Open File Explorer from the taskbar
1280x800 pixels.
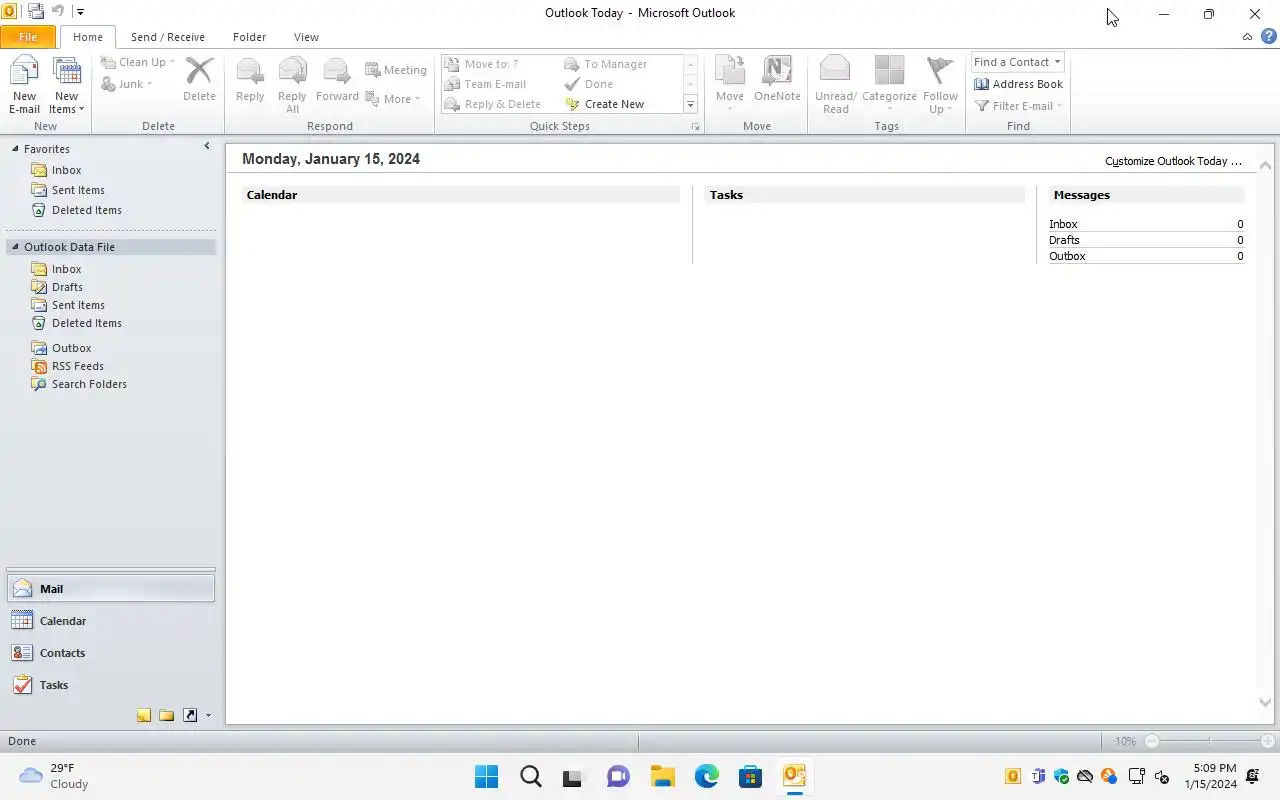[662, 777]
